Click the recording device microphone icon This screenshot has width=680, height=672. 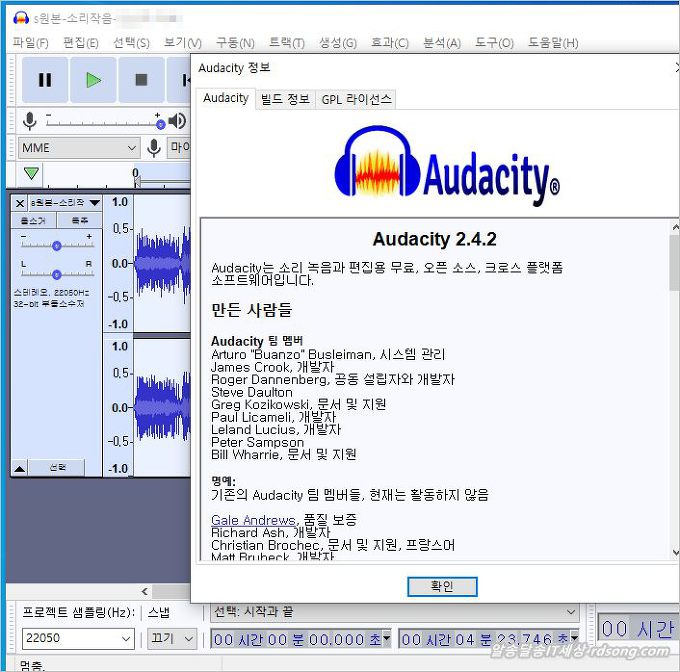click(x=154, y=148)
